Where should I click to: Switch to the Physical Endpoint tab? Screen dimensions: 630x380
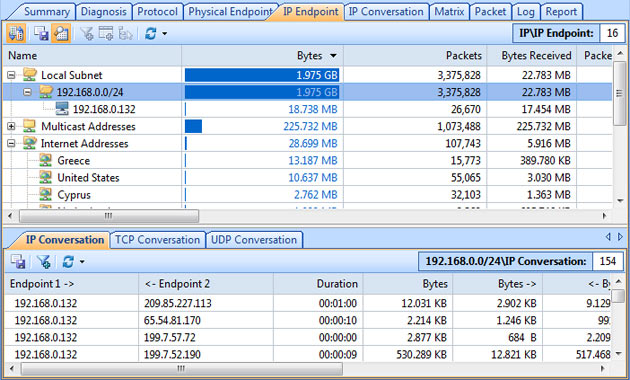coord(230,12)
